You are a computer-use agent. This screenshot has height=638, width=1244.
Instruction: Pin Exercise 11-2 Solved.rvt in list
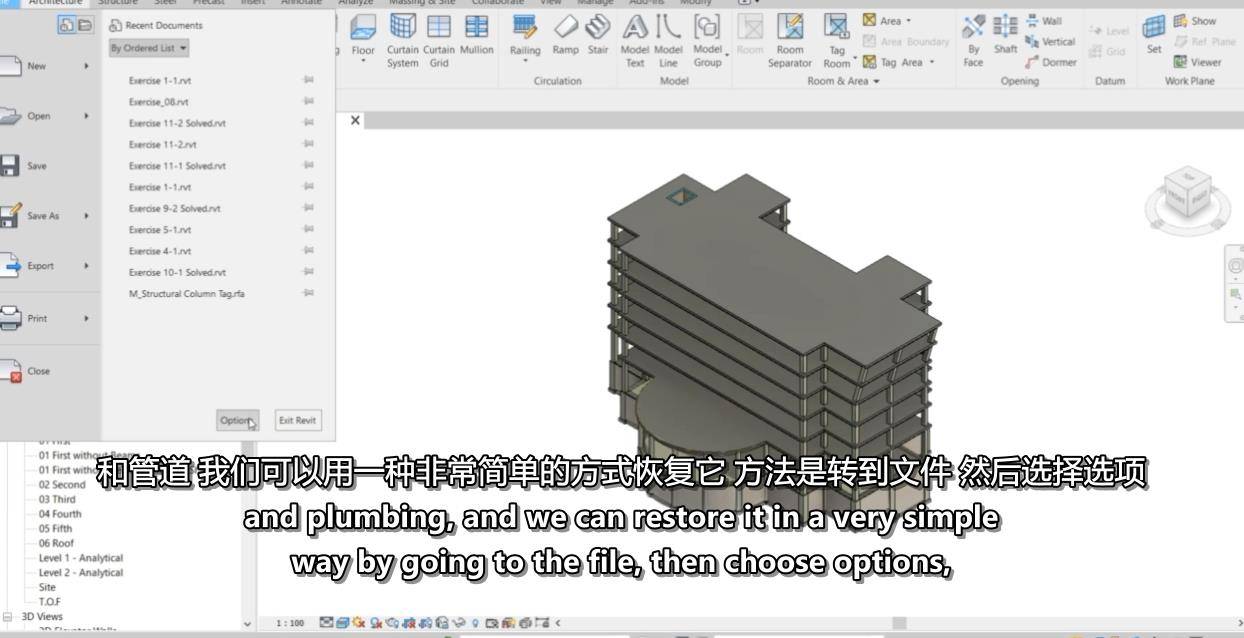point(308,123)
